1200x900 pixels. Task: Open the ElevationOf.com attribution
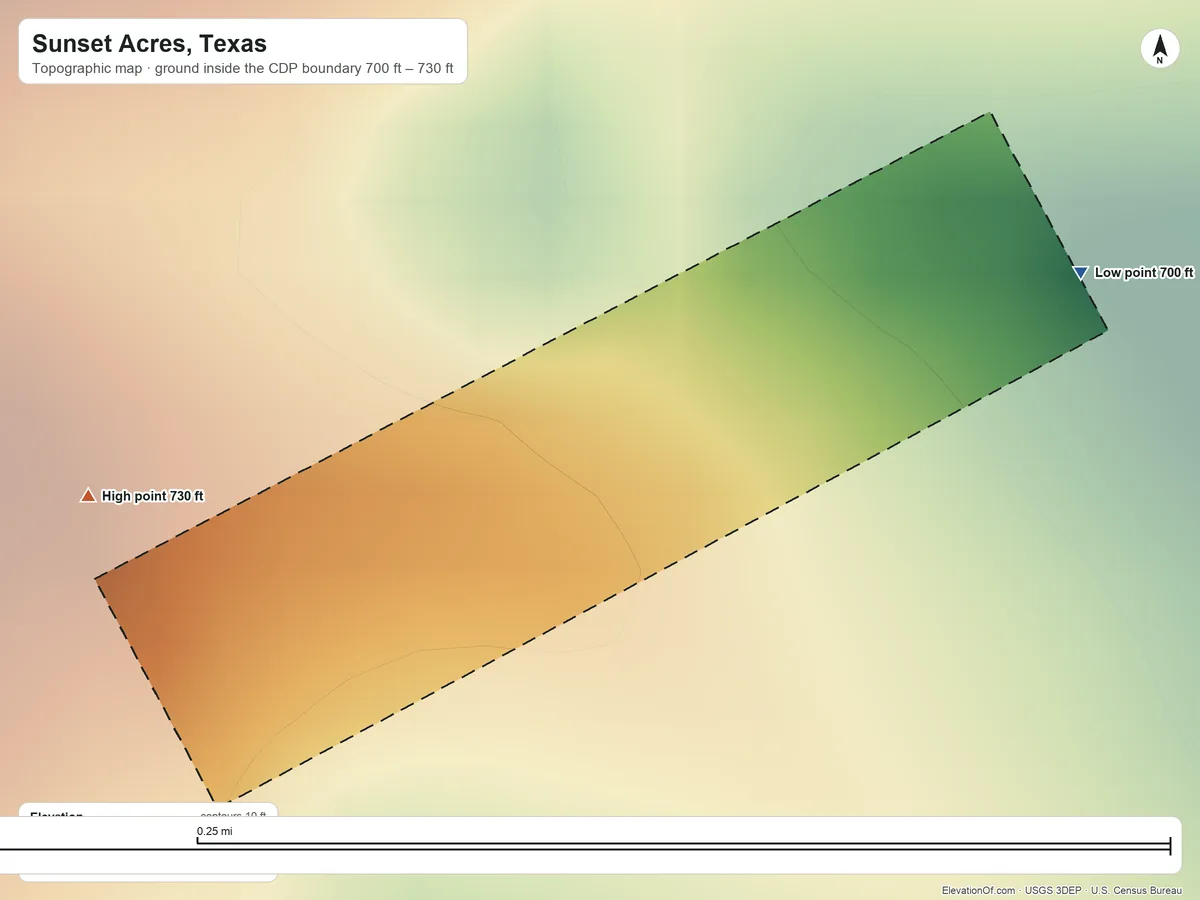[x=979, y=890]
